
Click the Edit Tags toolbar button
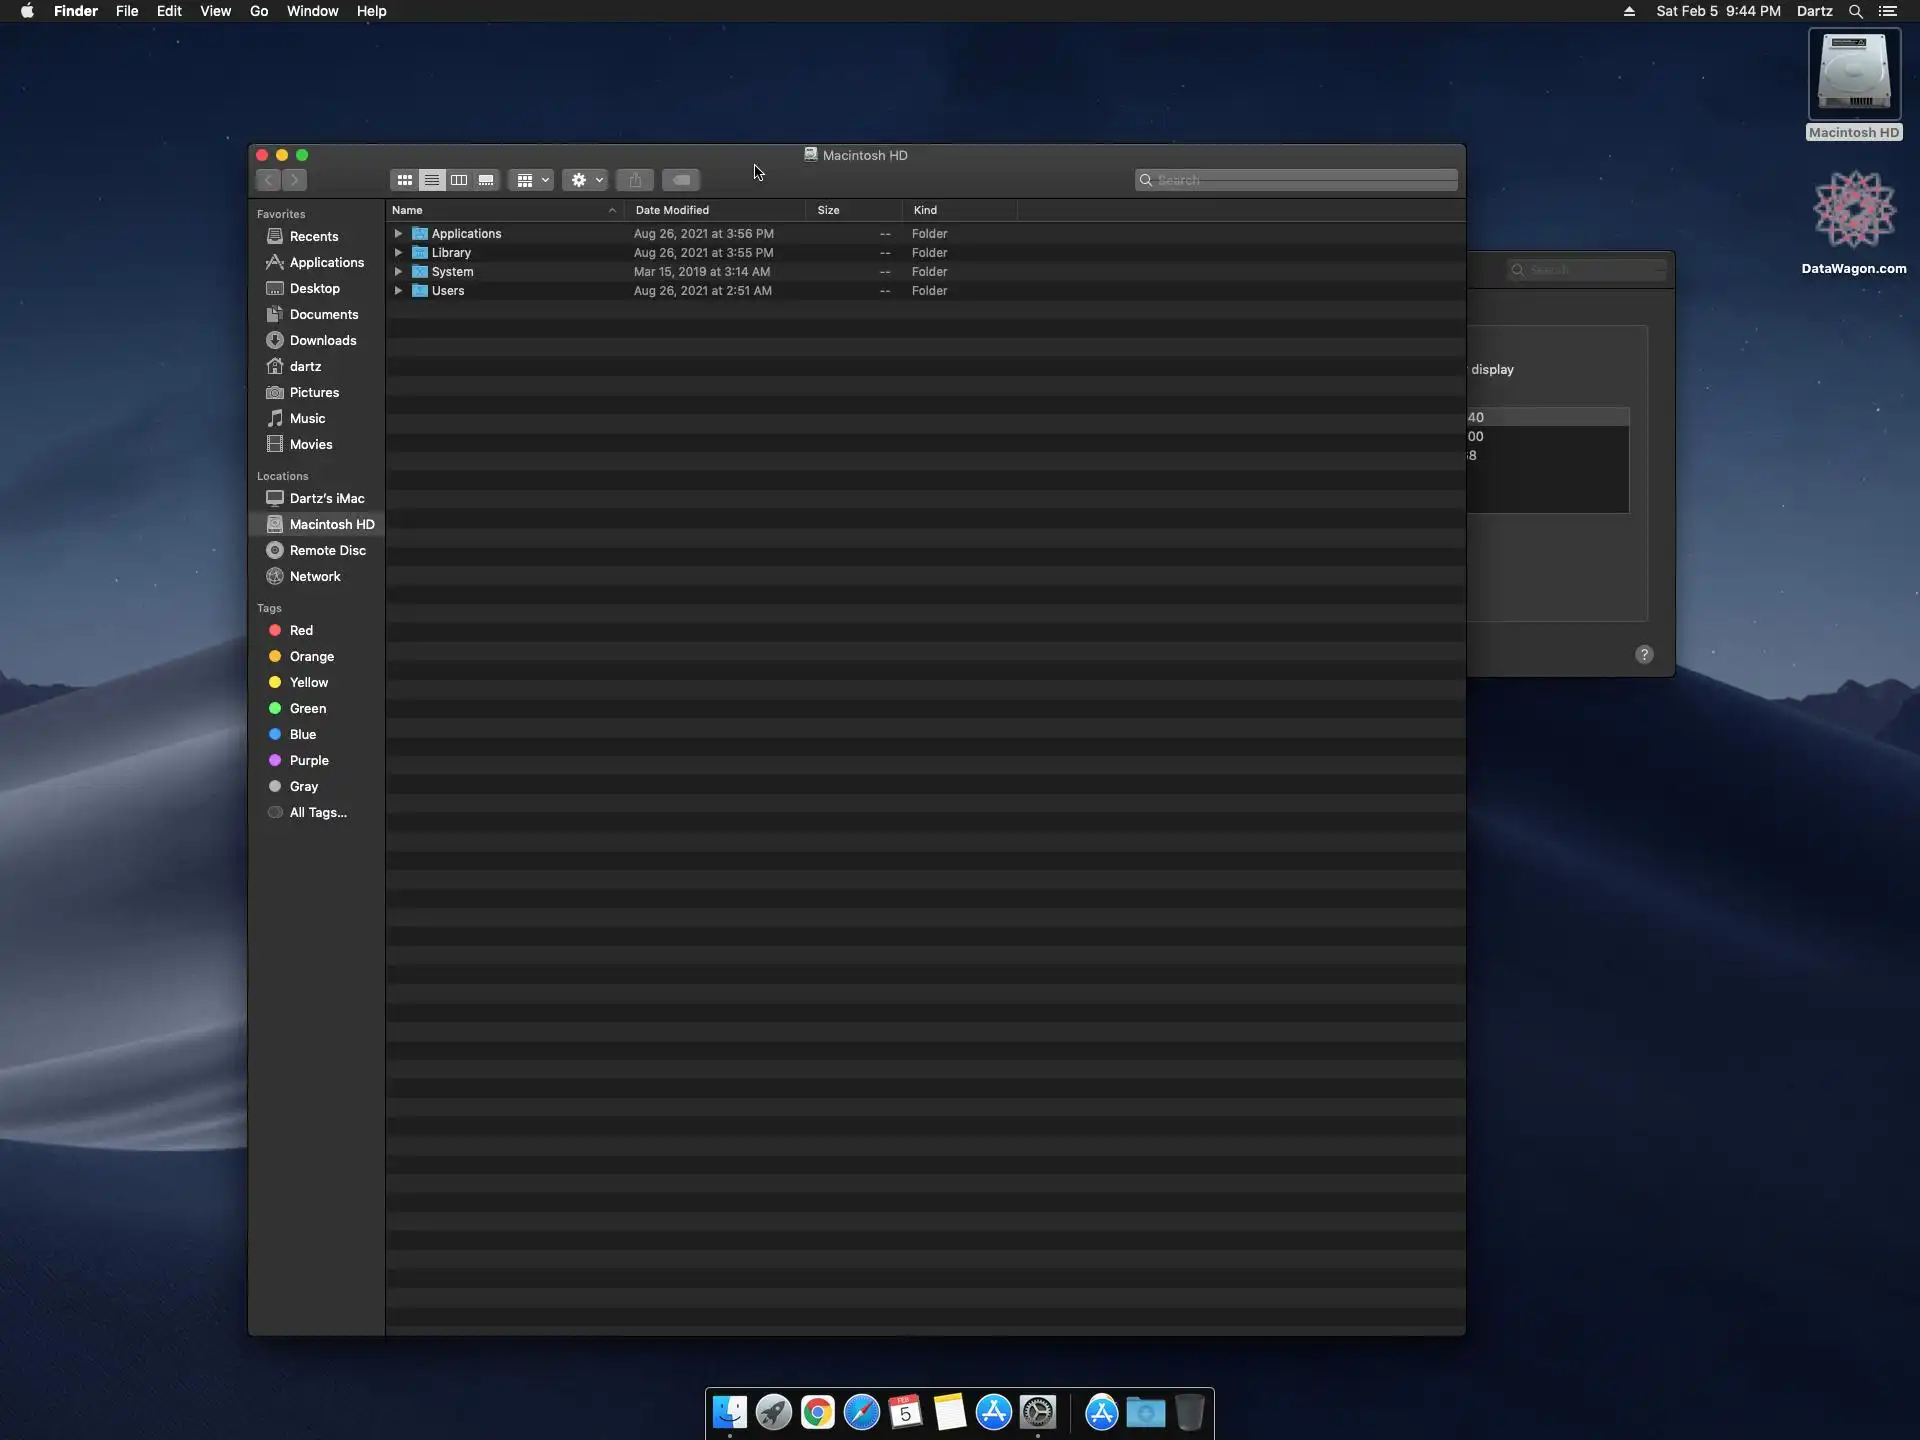[x=681, y=180]
